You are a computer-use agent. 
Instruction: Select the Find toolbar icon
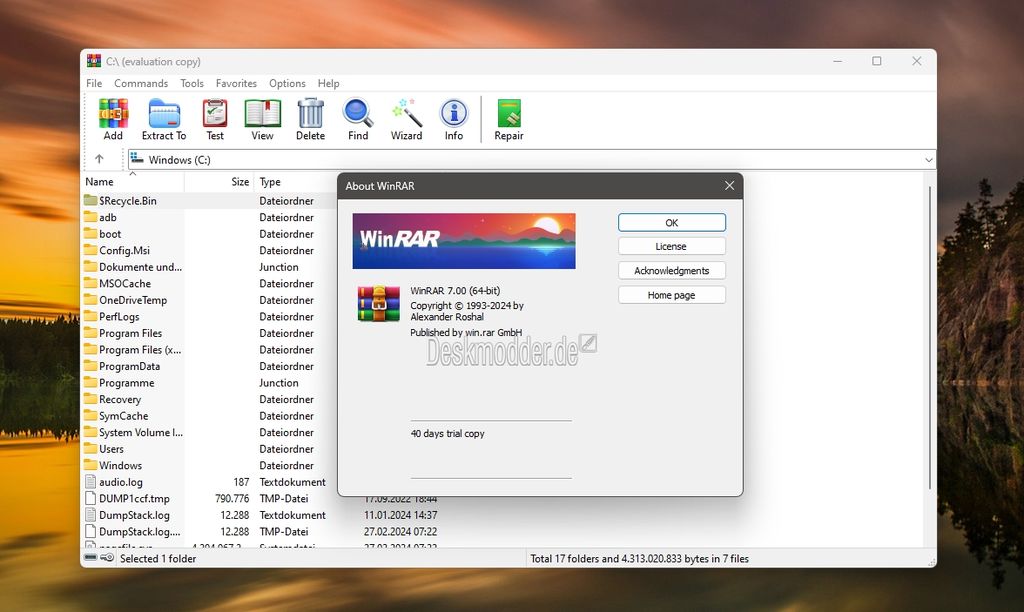coord(358,117)
